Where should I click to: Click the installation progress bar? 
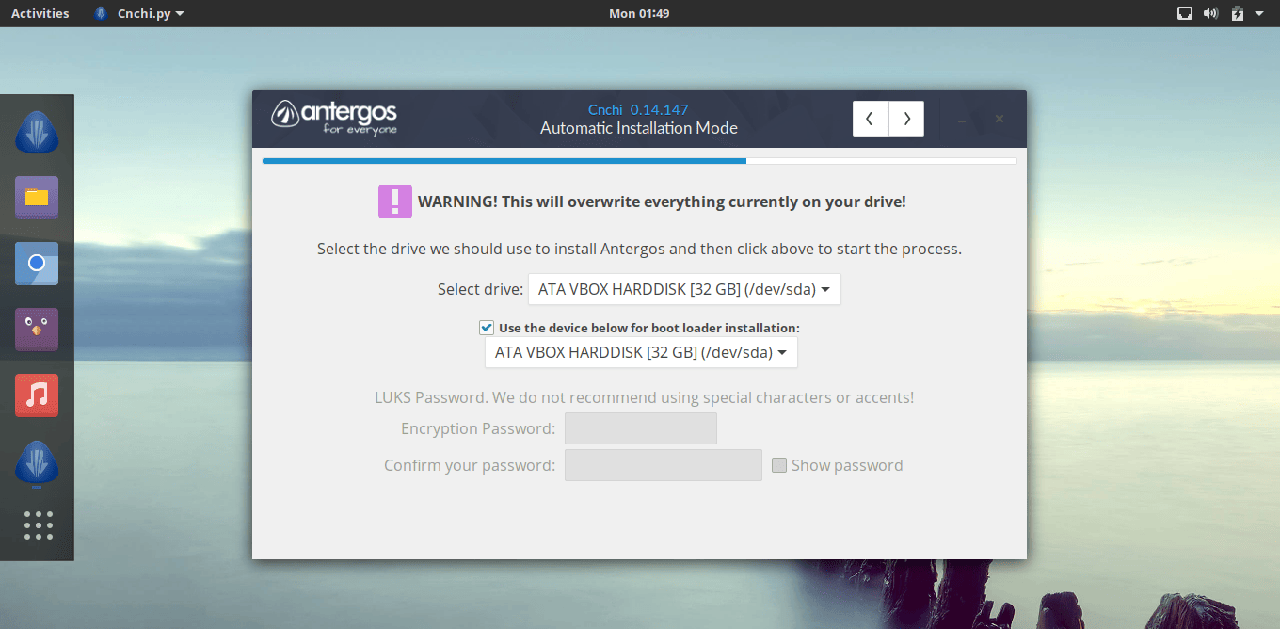pyautogui.click(x=639, y=160)
